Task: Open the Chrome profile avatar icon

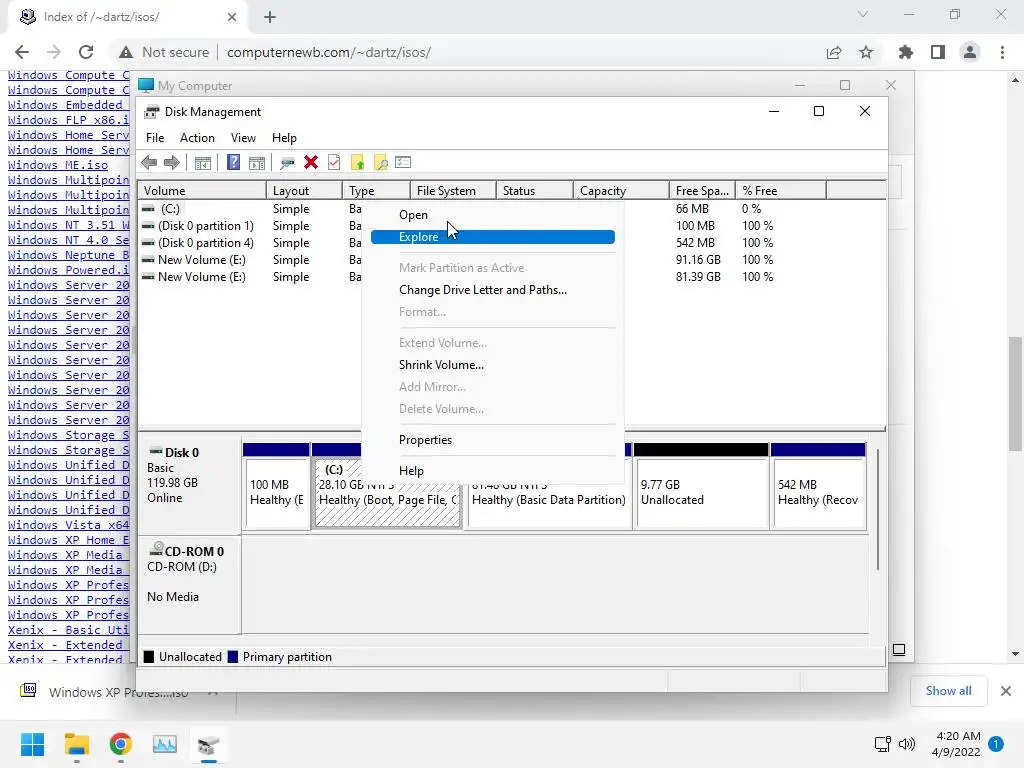Action: [970, 52]
